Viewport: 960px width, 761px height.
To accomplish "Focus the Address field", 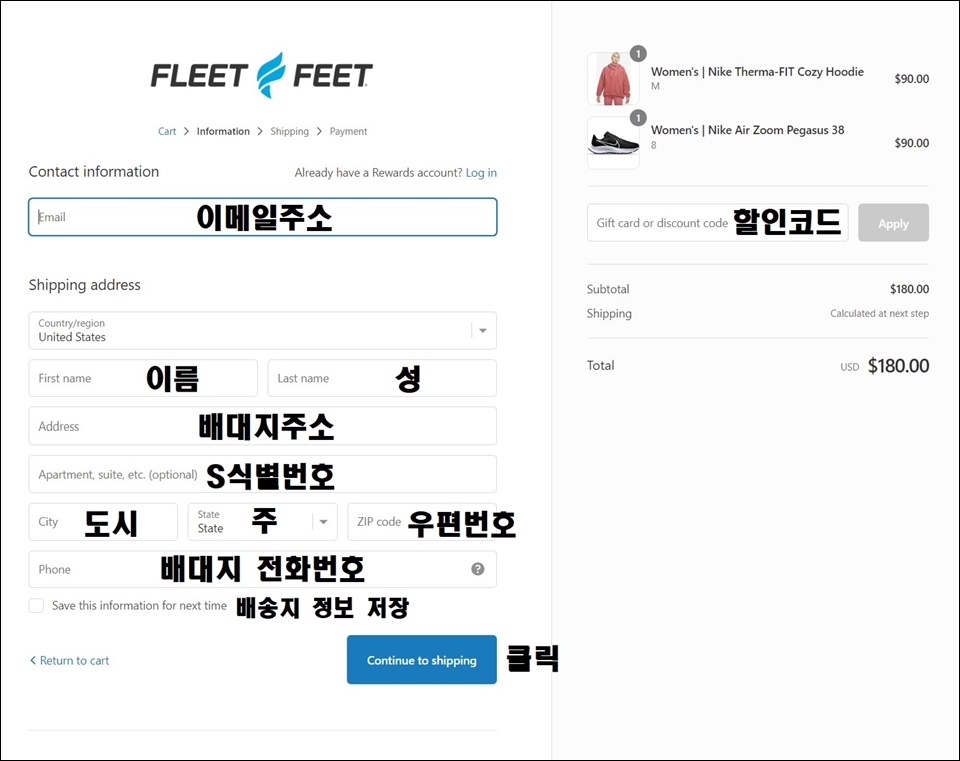I will click(x=263, y=425).
